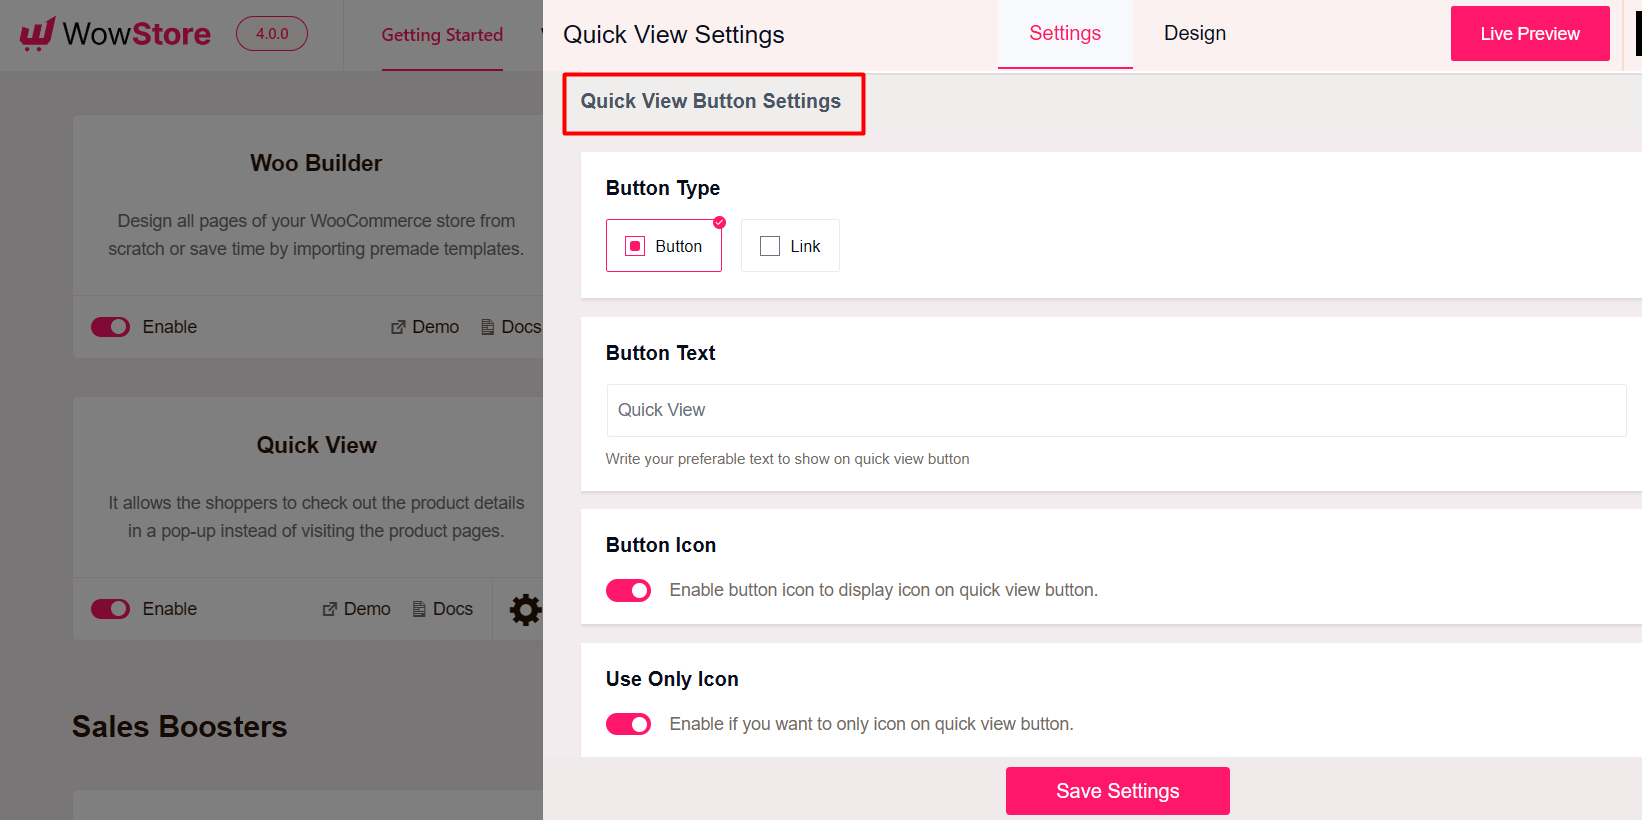
Task: Click the Live Preview button
Action: (x=1529, y=33)
